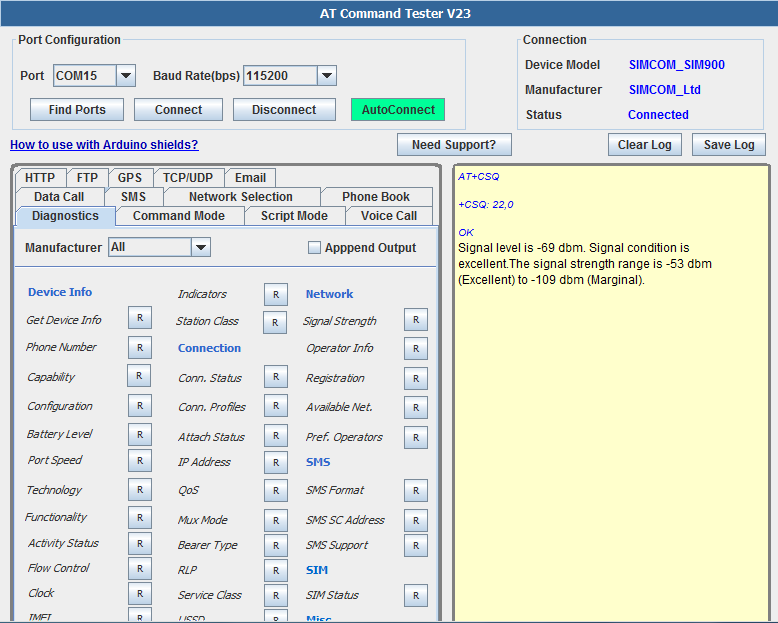The width and height of the screenshot is (778, 623).
Task: Click the R button for SMS Format
Action: [x=416, y=491]
